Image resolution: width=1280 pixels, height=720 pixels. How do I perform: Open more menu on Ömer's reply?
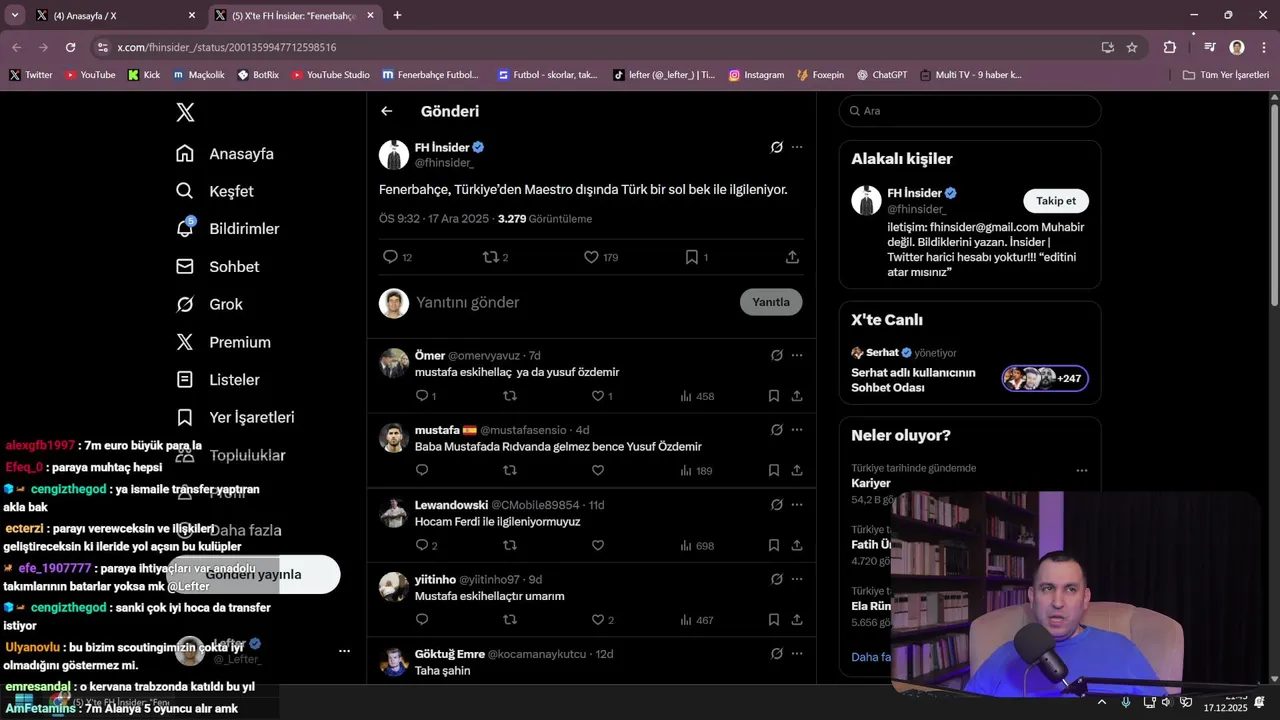(797, 355)
